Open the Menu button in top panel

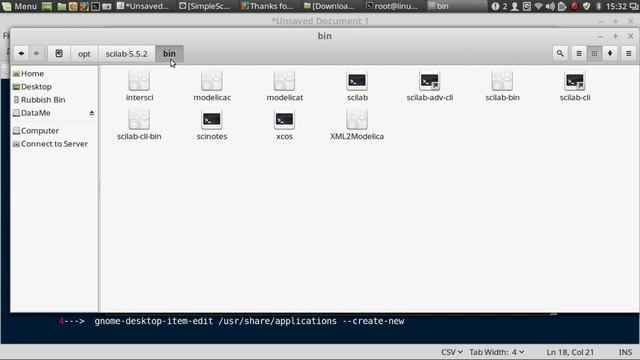click(20, 6)
